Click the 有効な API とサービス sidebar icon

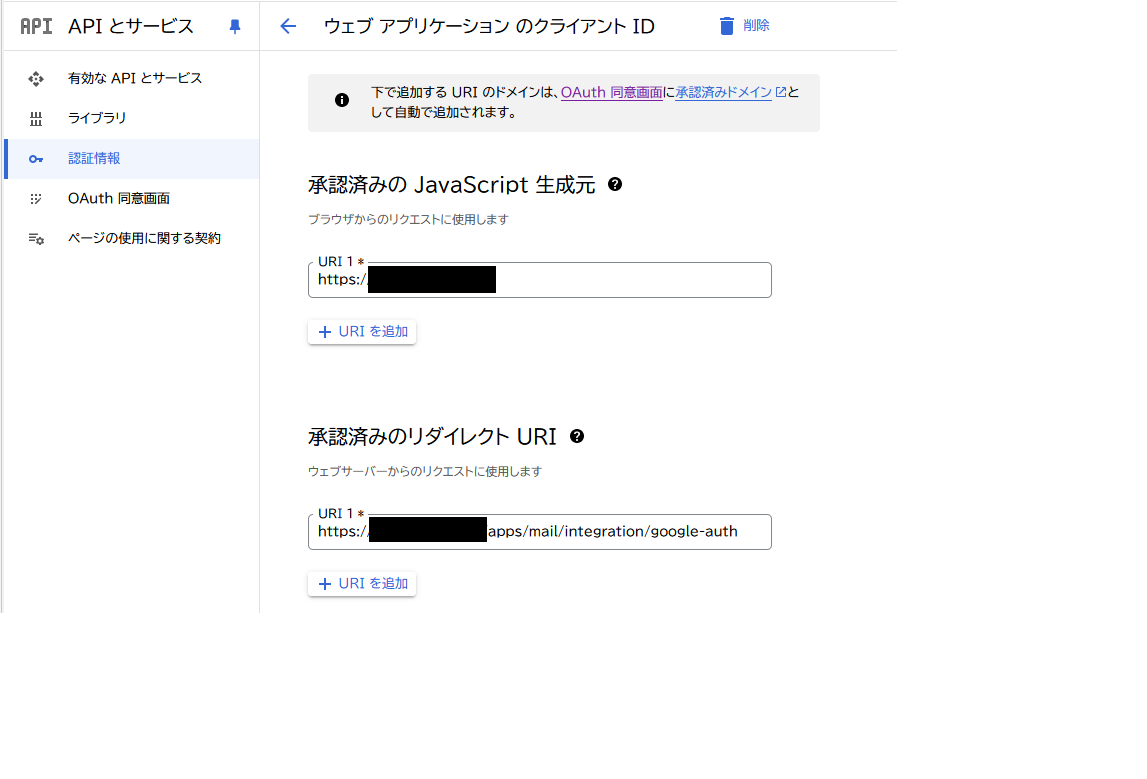click(x=36, y=78)
